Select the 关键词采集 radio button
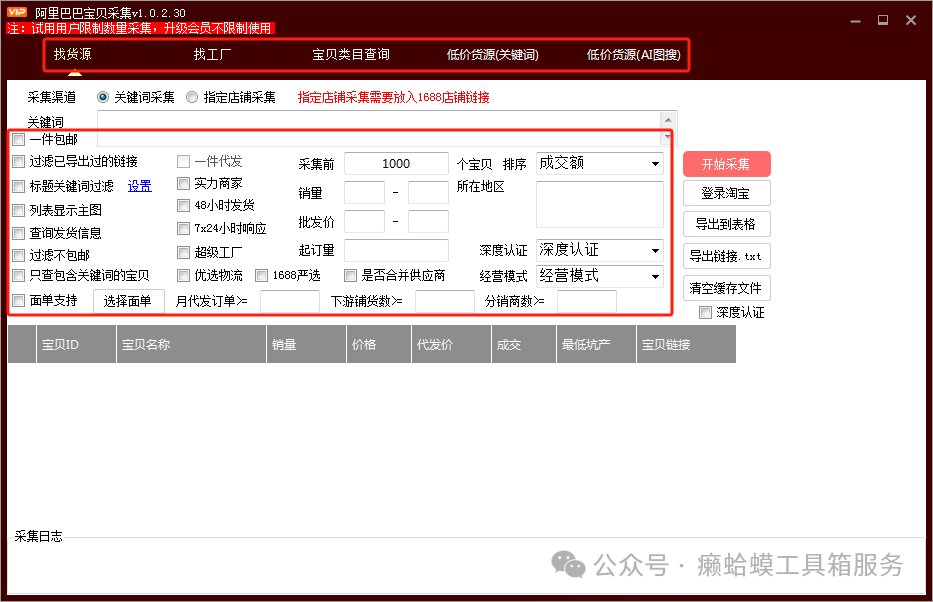 pyautogui.click(x=103, y=97)
